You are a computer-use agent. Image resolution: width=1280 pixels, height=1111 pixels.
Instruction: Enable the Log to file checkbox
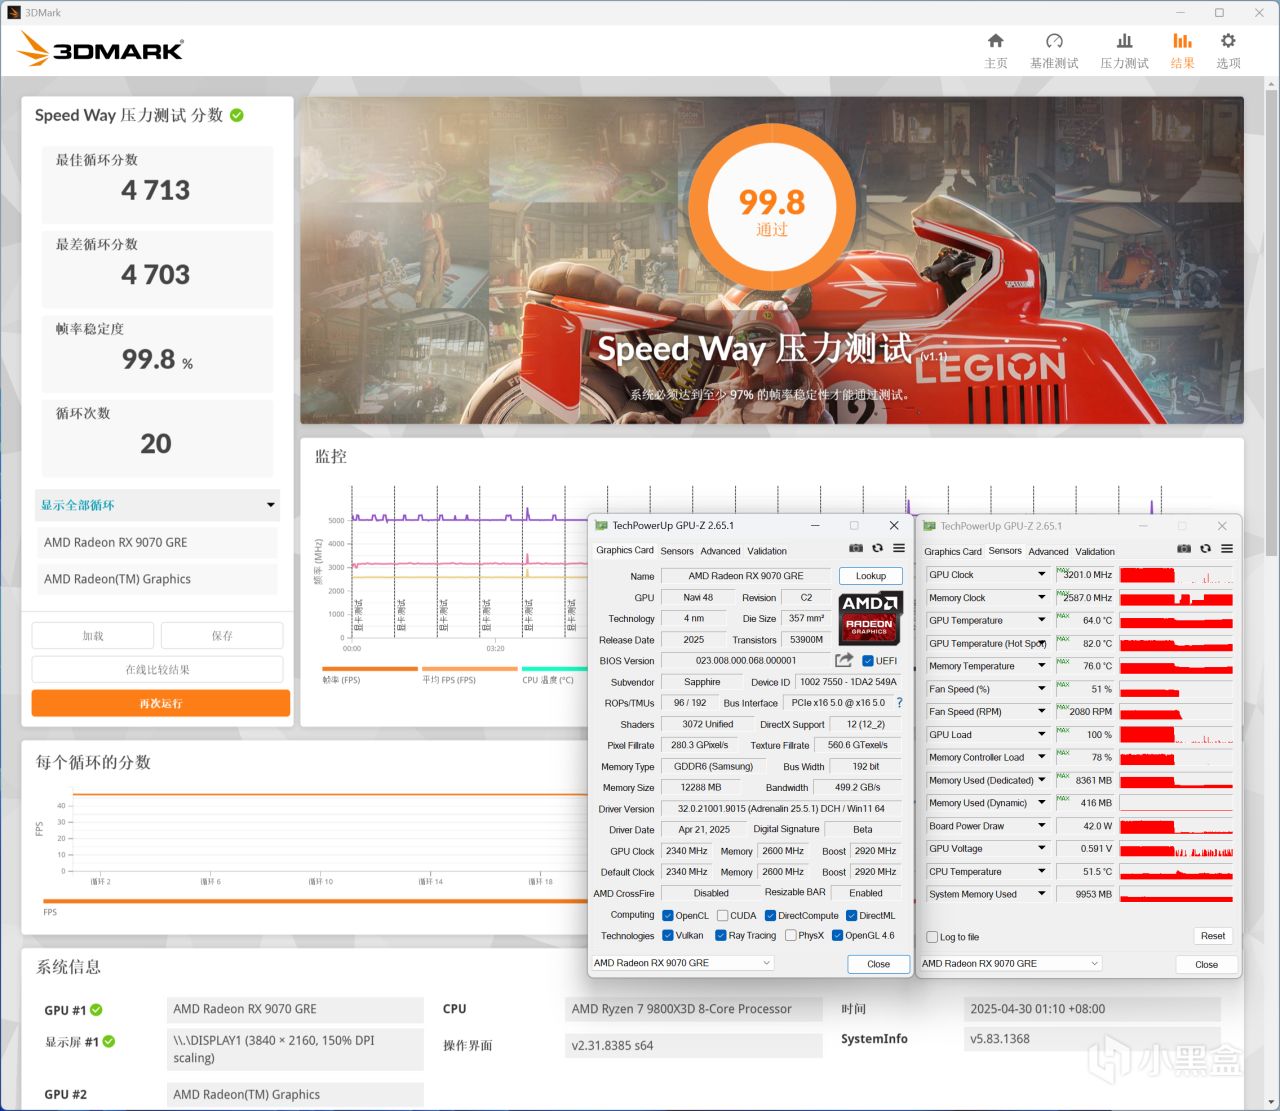pos(933,937)
